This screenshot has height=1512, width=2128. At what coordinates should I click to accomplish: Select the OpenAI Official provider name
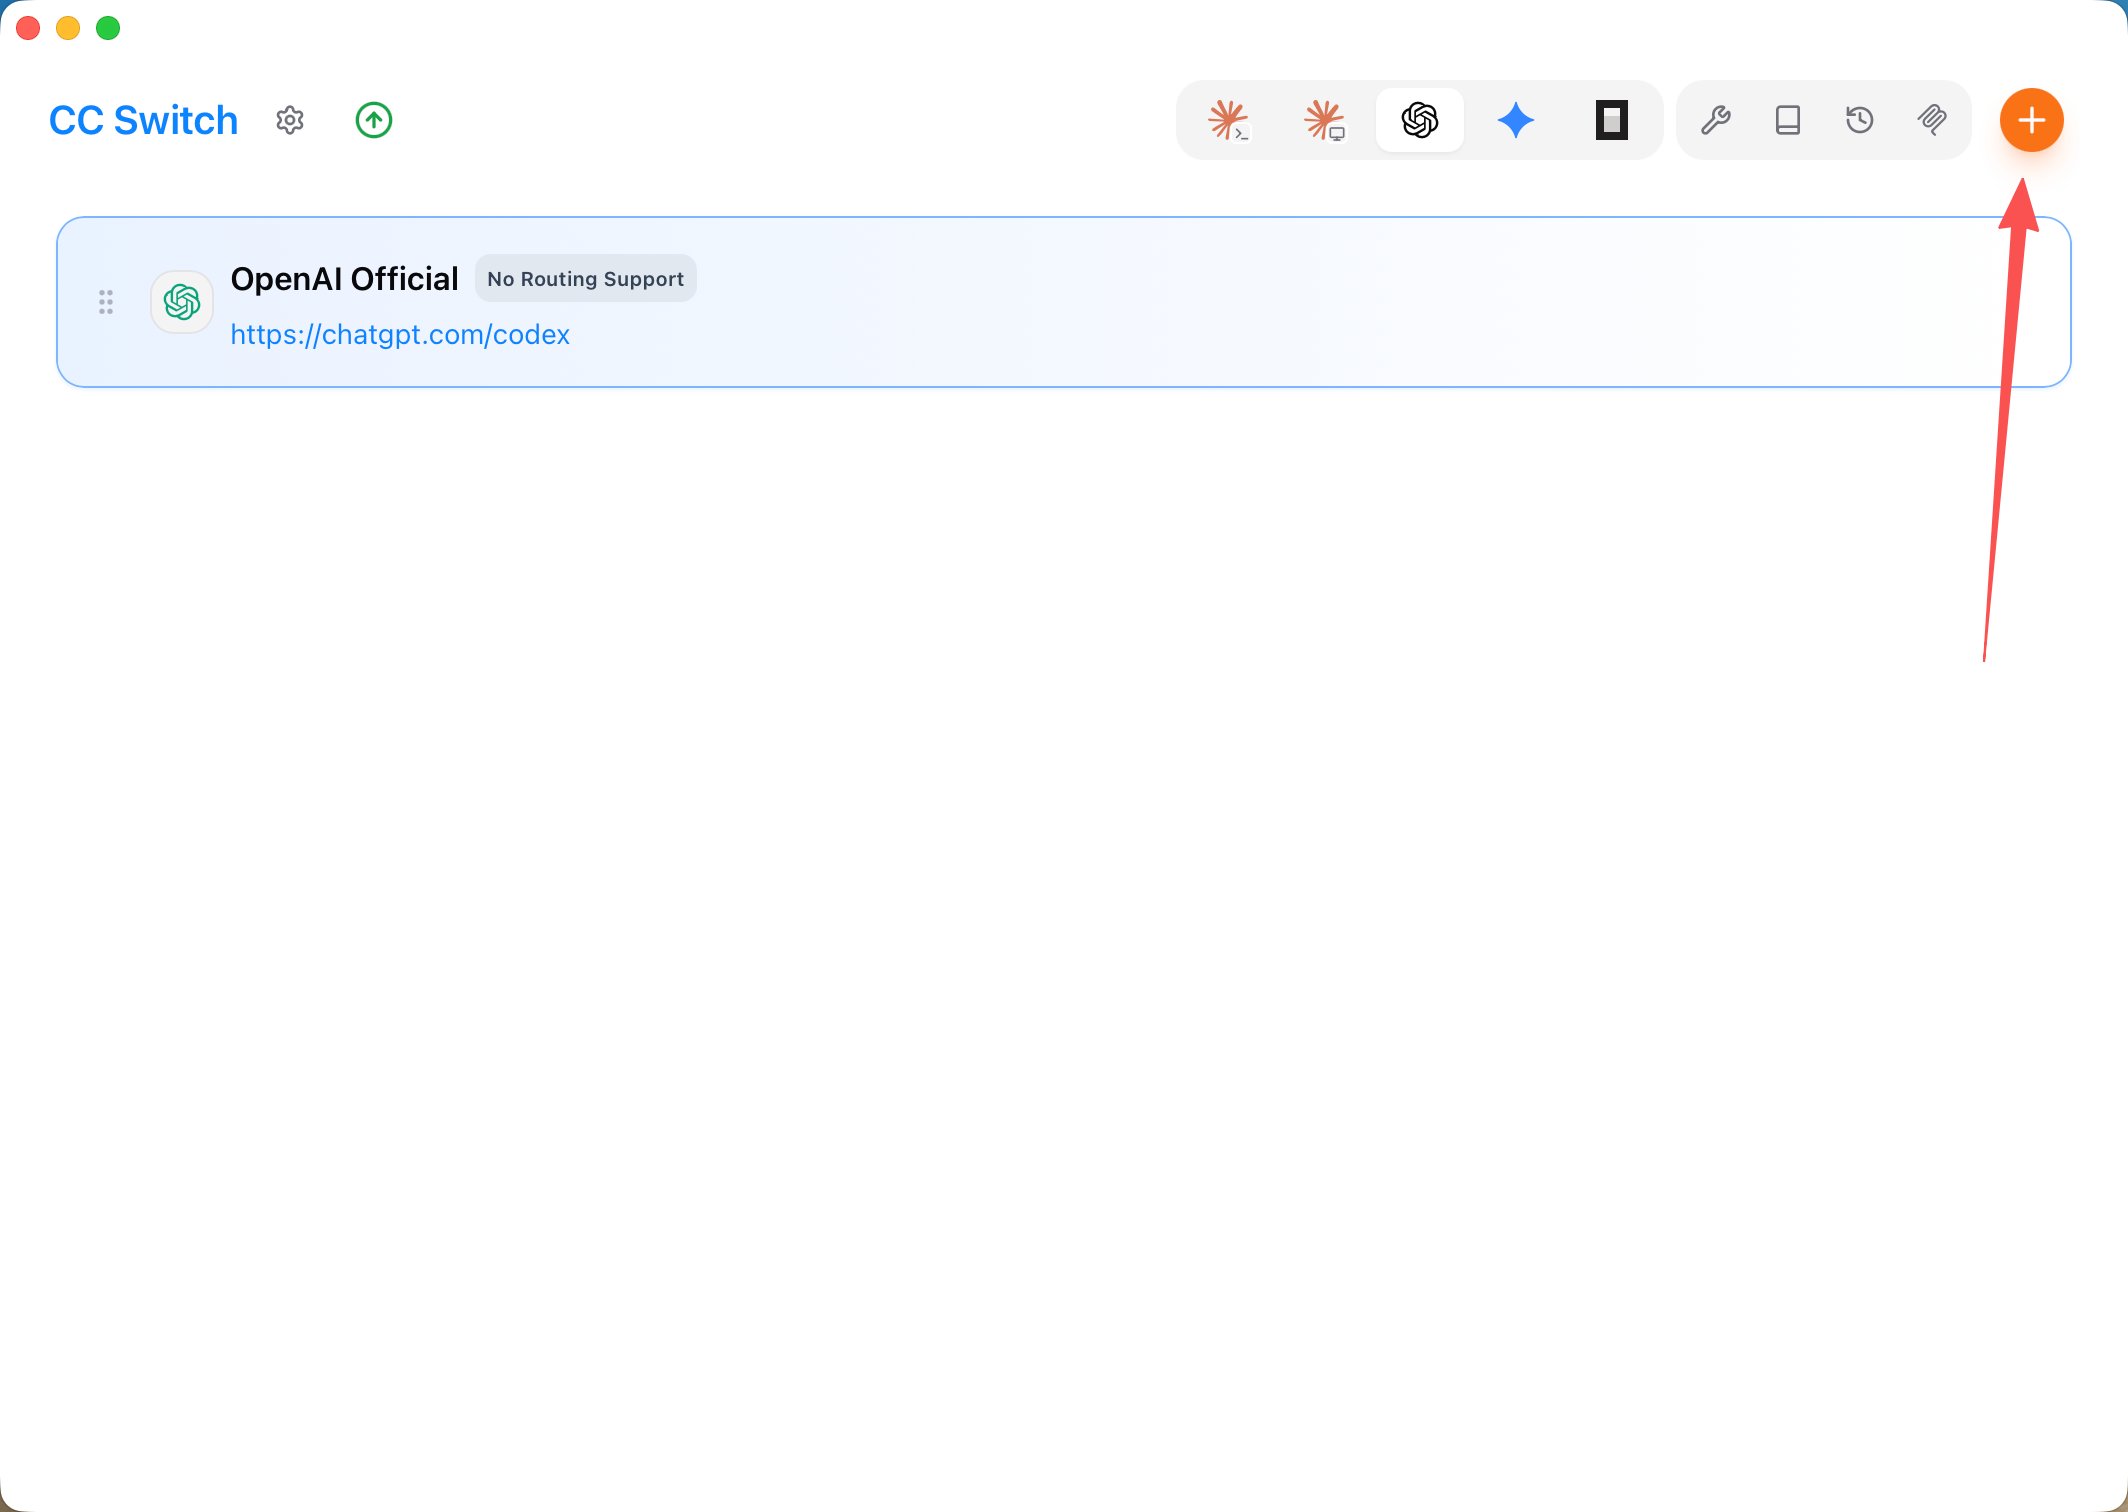coord(344,278)
